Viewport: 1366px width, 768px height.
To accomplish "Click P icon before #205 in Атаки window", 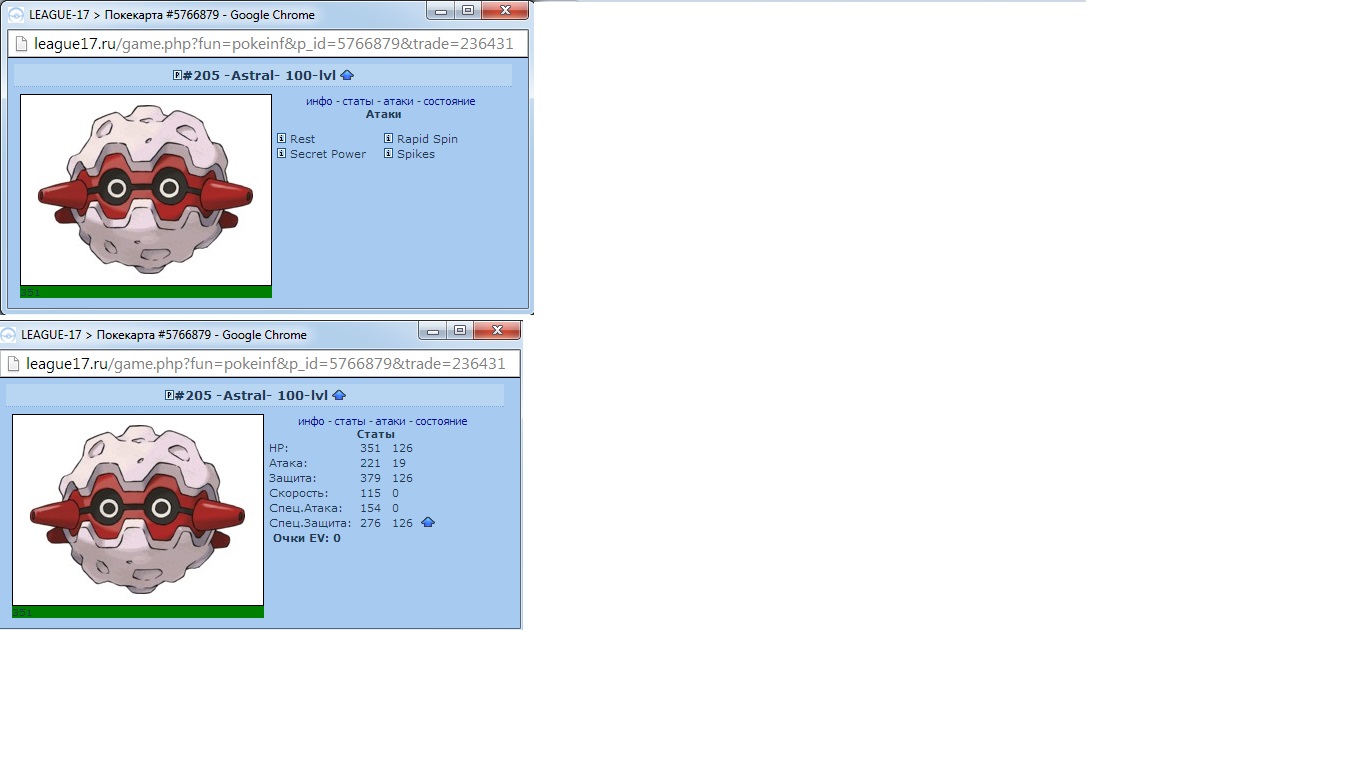I will coord(177,75).
